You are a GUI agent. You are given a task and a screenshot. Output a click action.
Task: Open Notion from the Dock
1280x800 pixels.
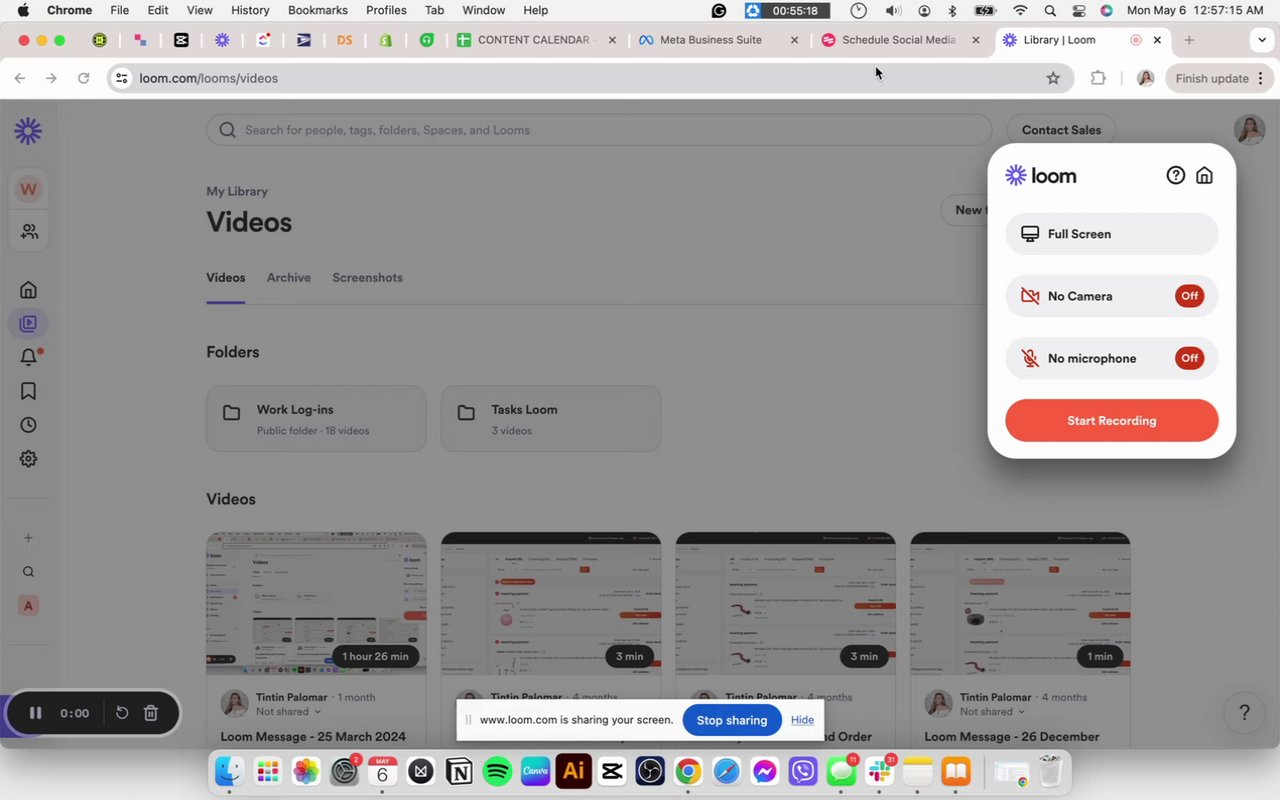click(x=459, y=771)
